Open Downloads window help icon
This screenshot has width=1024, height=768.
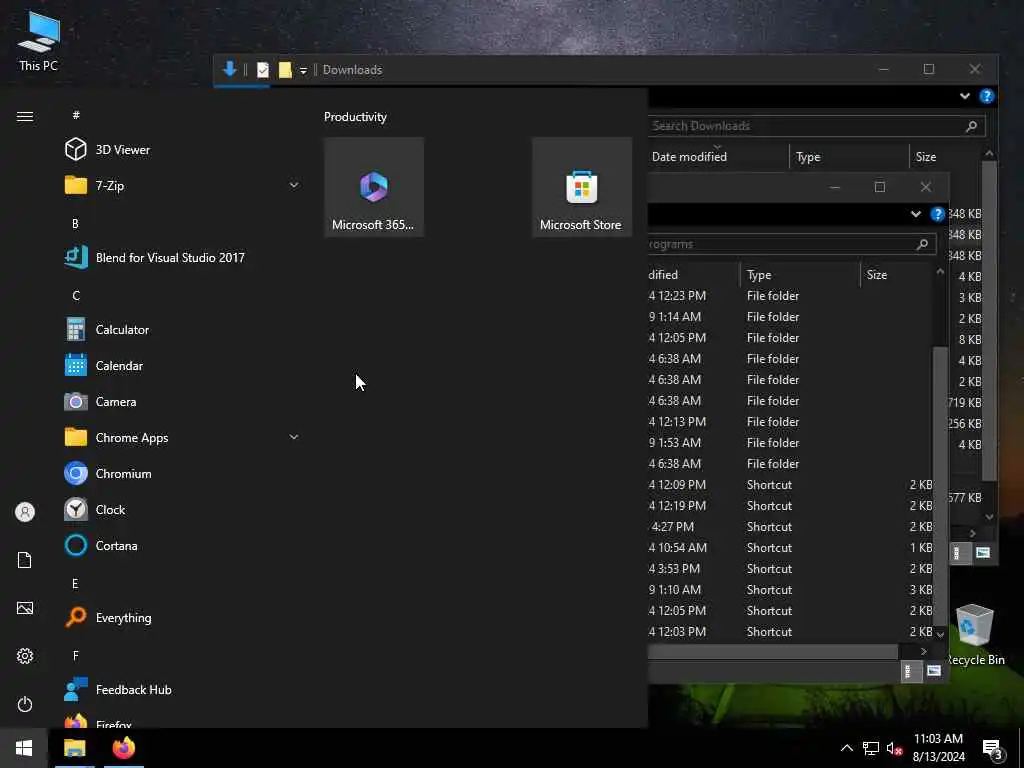pos(987,97)
